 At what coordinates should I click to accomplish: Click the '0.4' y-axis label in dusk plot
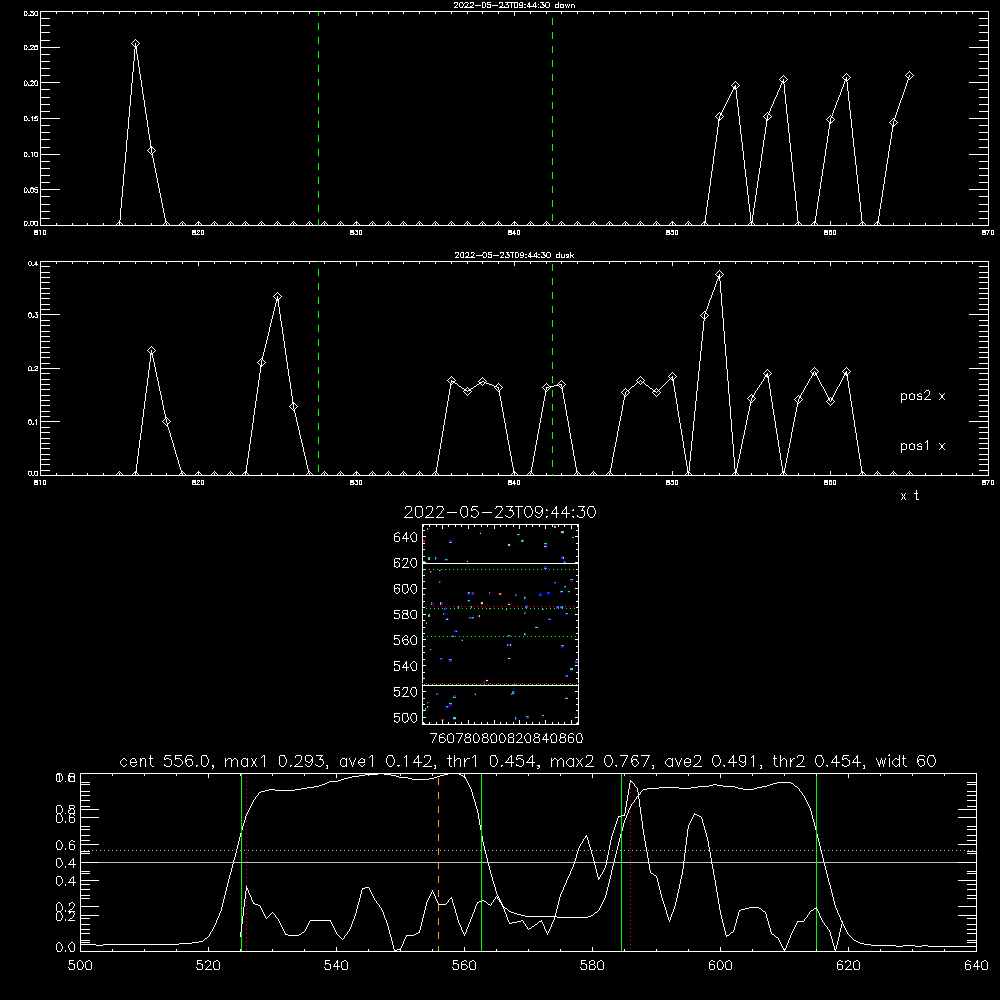click(x=32, y=263)
